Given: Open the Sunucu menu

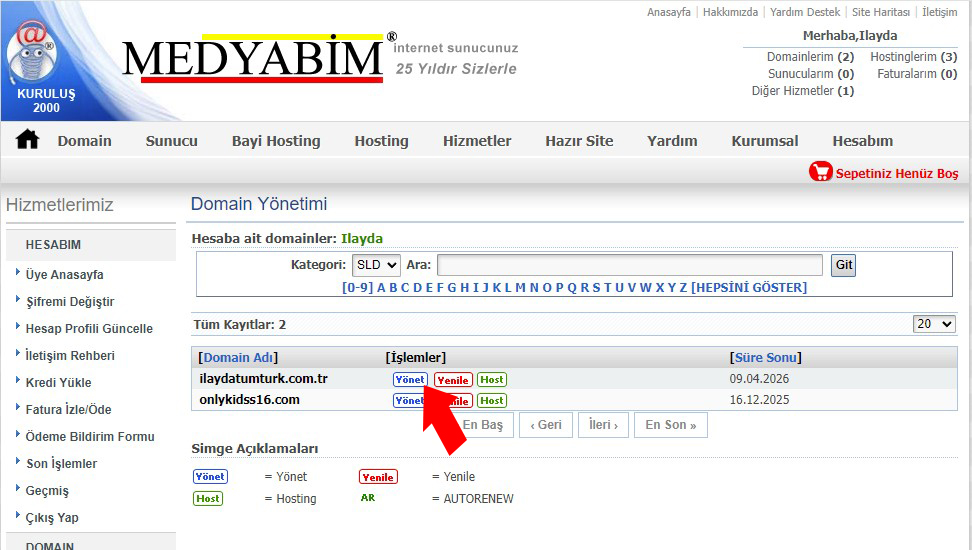Looking at the screenshot, I should coord(171,141).
